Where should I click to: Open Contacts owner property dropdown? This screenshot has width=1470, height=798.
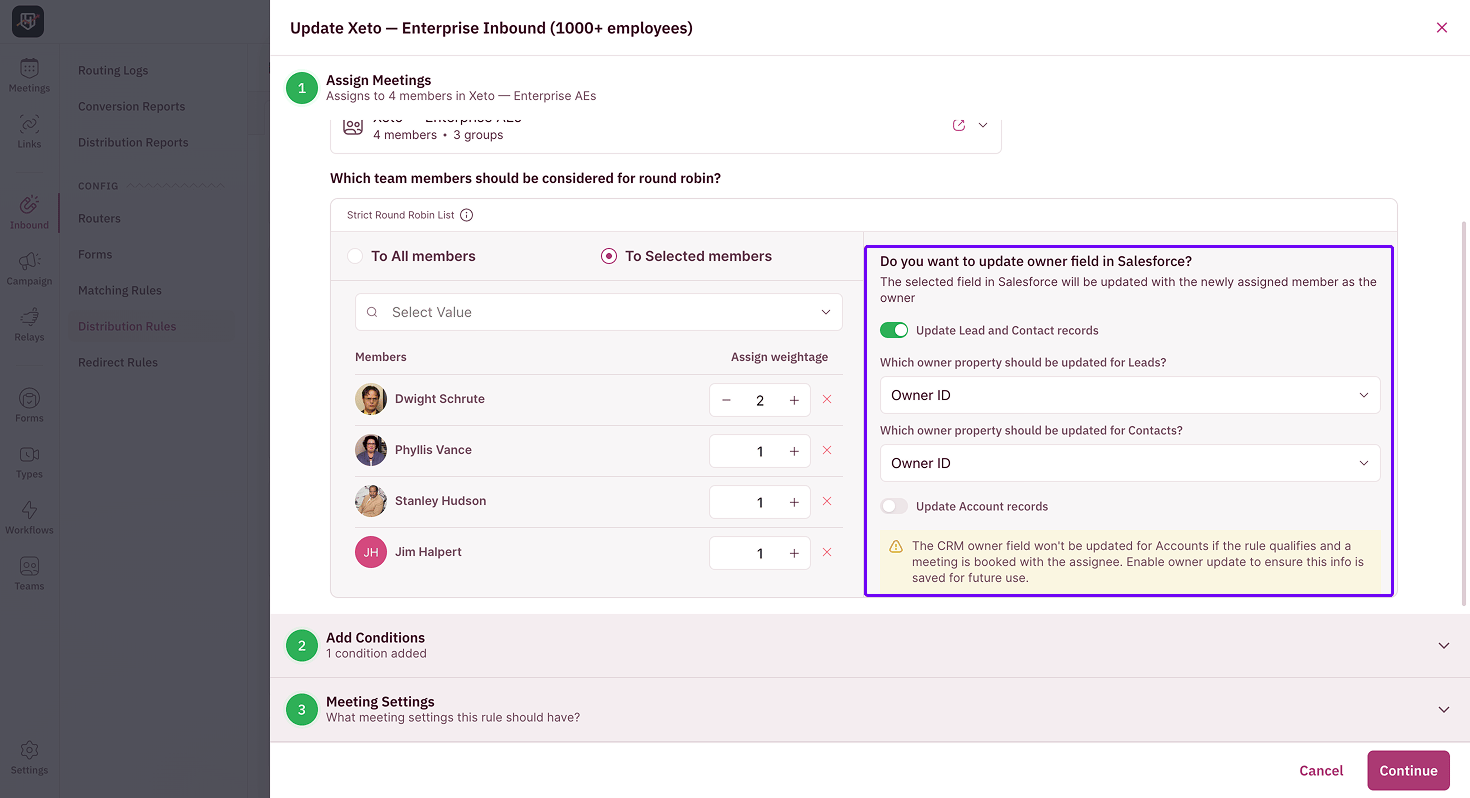(1130, 463)
